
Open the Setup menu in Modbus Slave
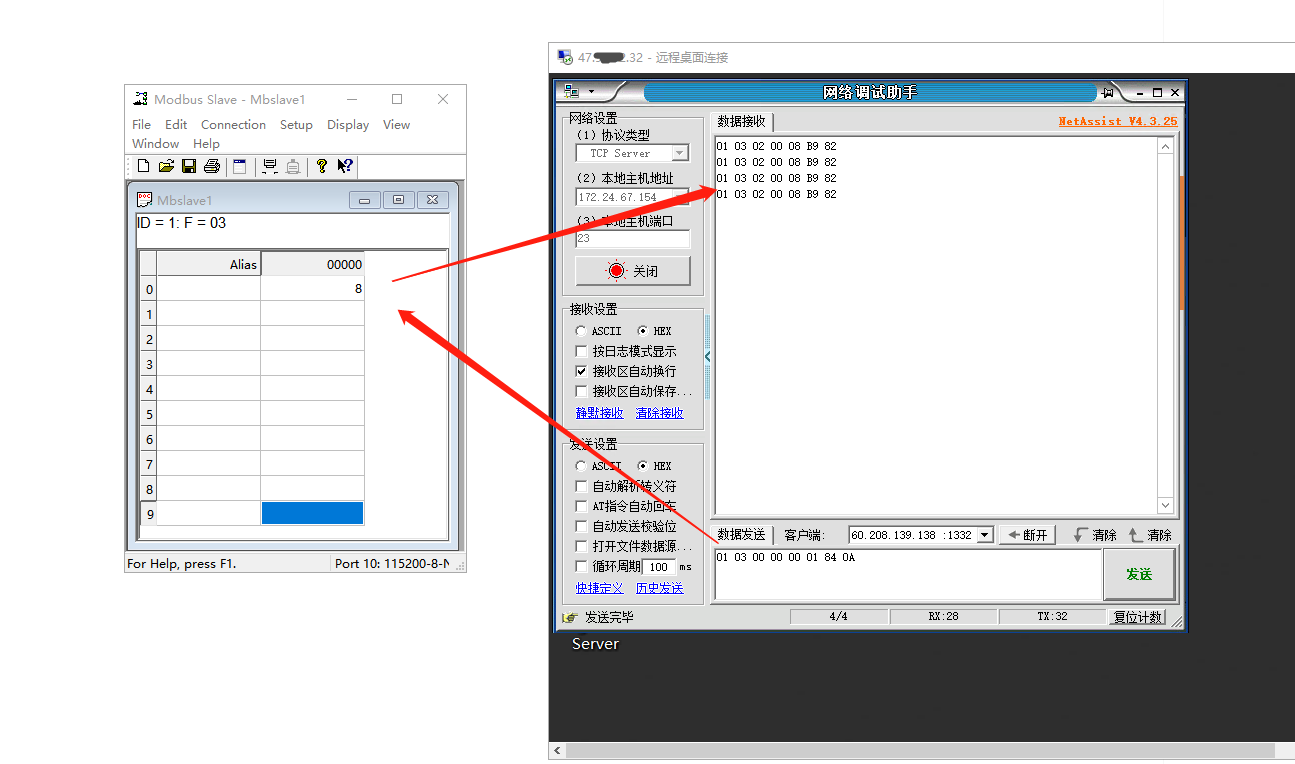coord(296,125)
